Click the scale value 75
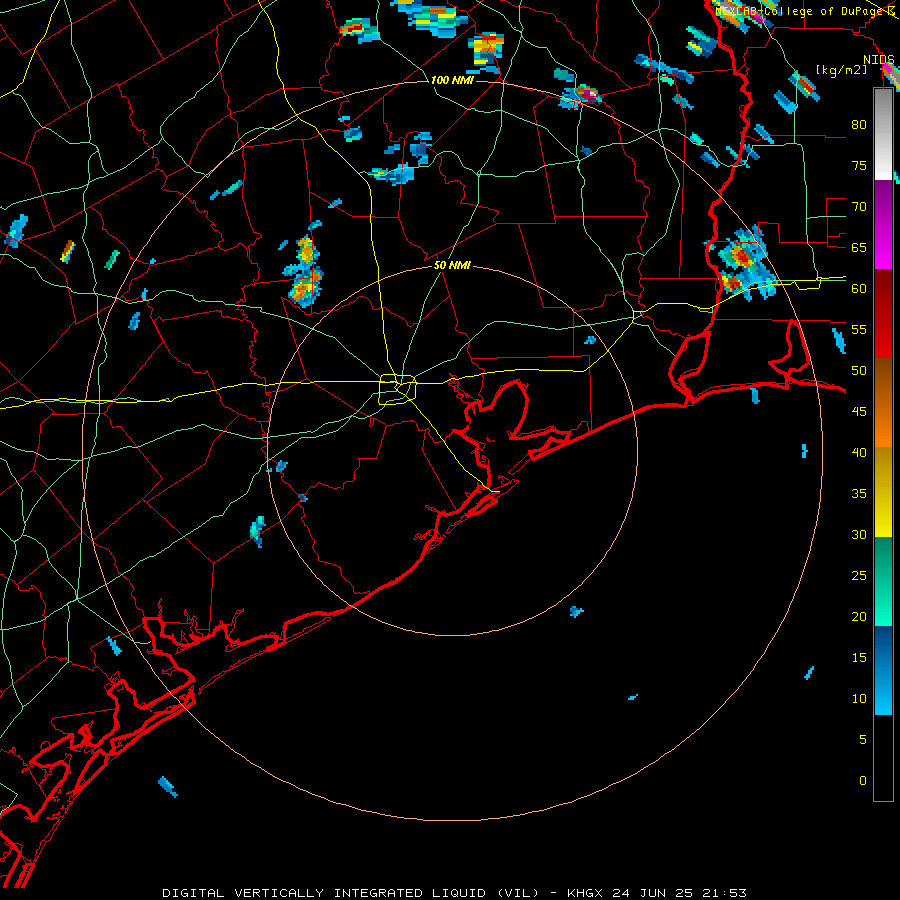Image resolution: width=900 pixels, height=900 pixels. click(859, 165)
